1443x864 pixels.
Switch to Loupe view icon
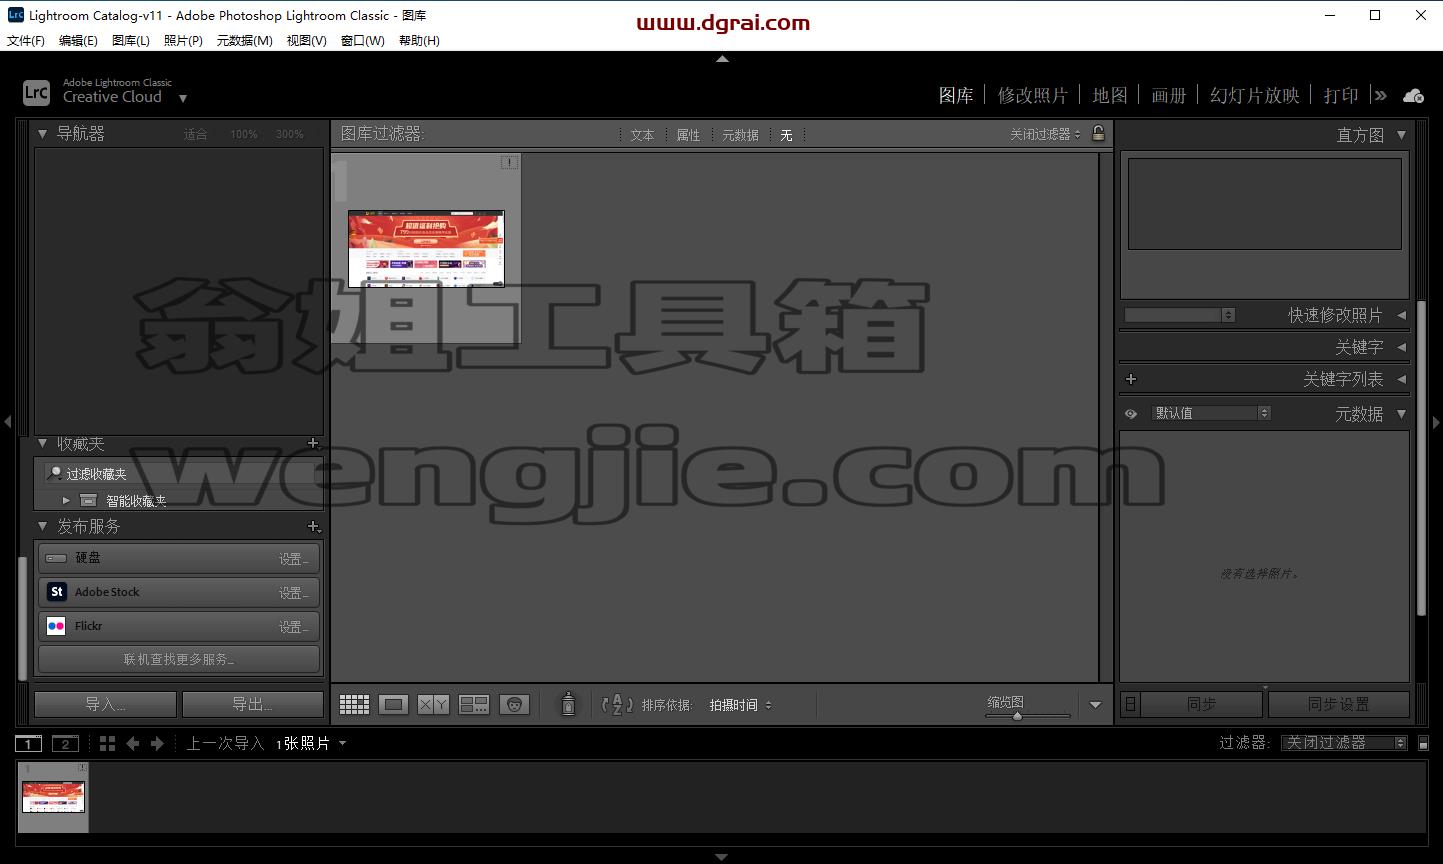point(393,705)
